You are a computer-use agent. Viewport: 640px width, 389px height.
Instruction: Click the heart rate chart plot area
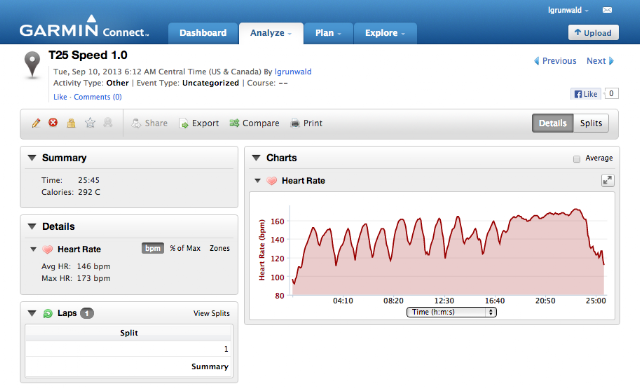pos(448,250)
